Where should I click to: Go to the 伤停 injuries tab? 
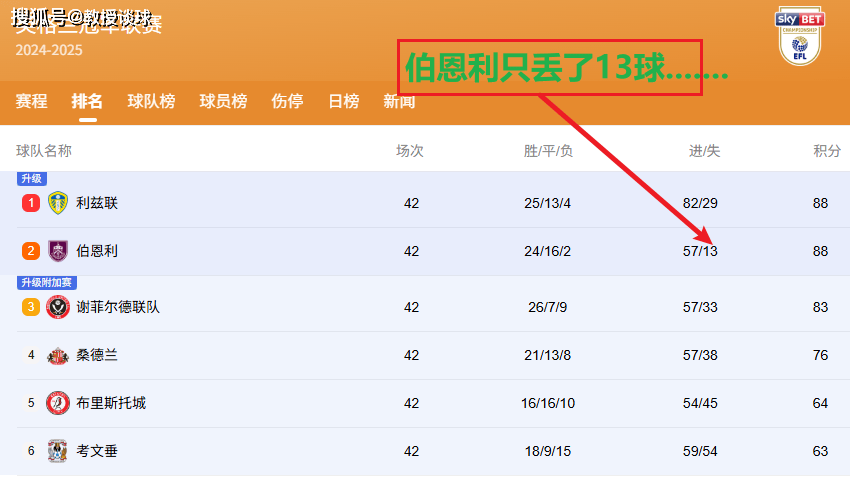(287, 101)
